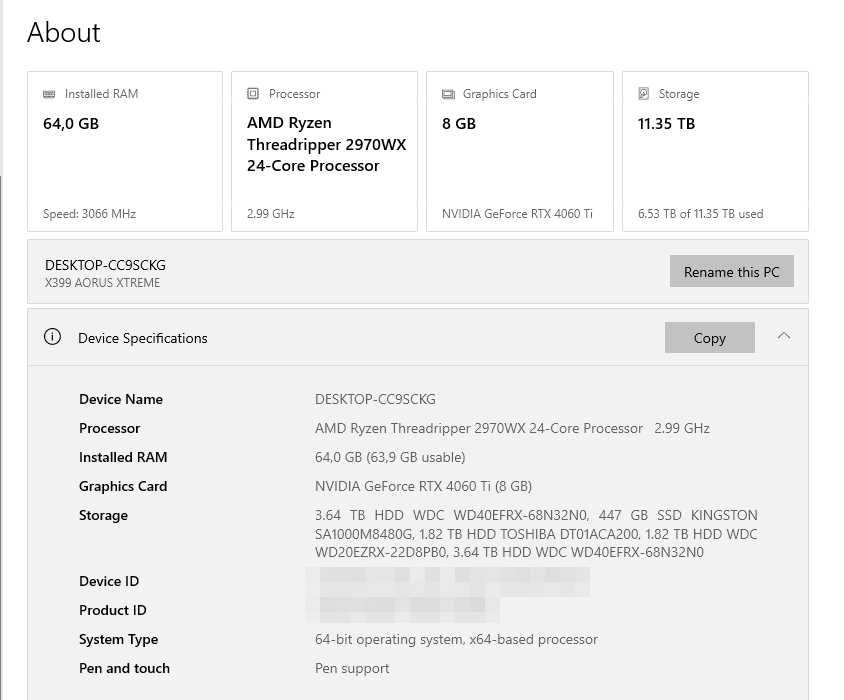Click the Device ID label

pos(109,581)
